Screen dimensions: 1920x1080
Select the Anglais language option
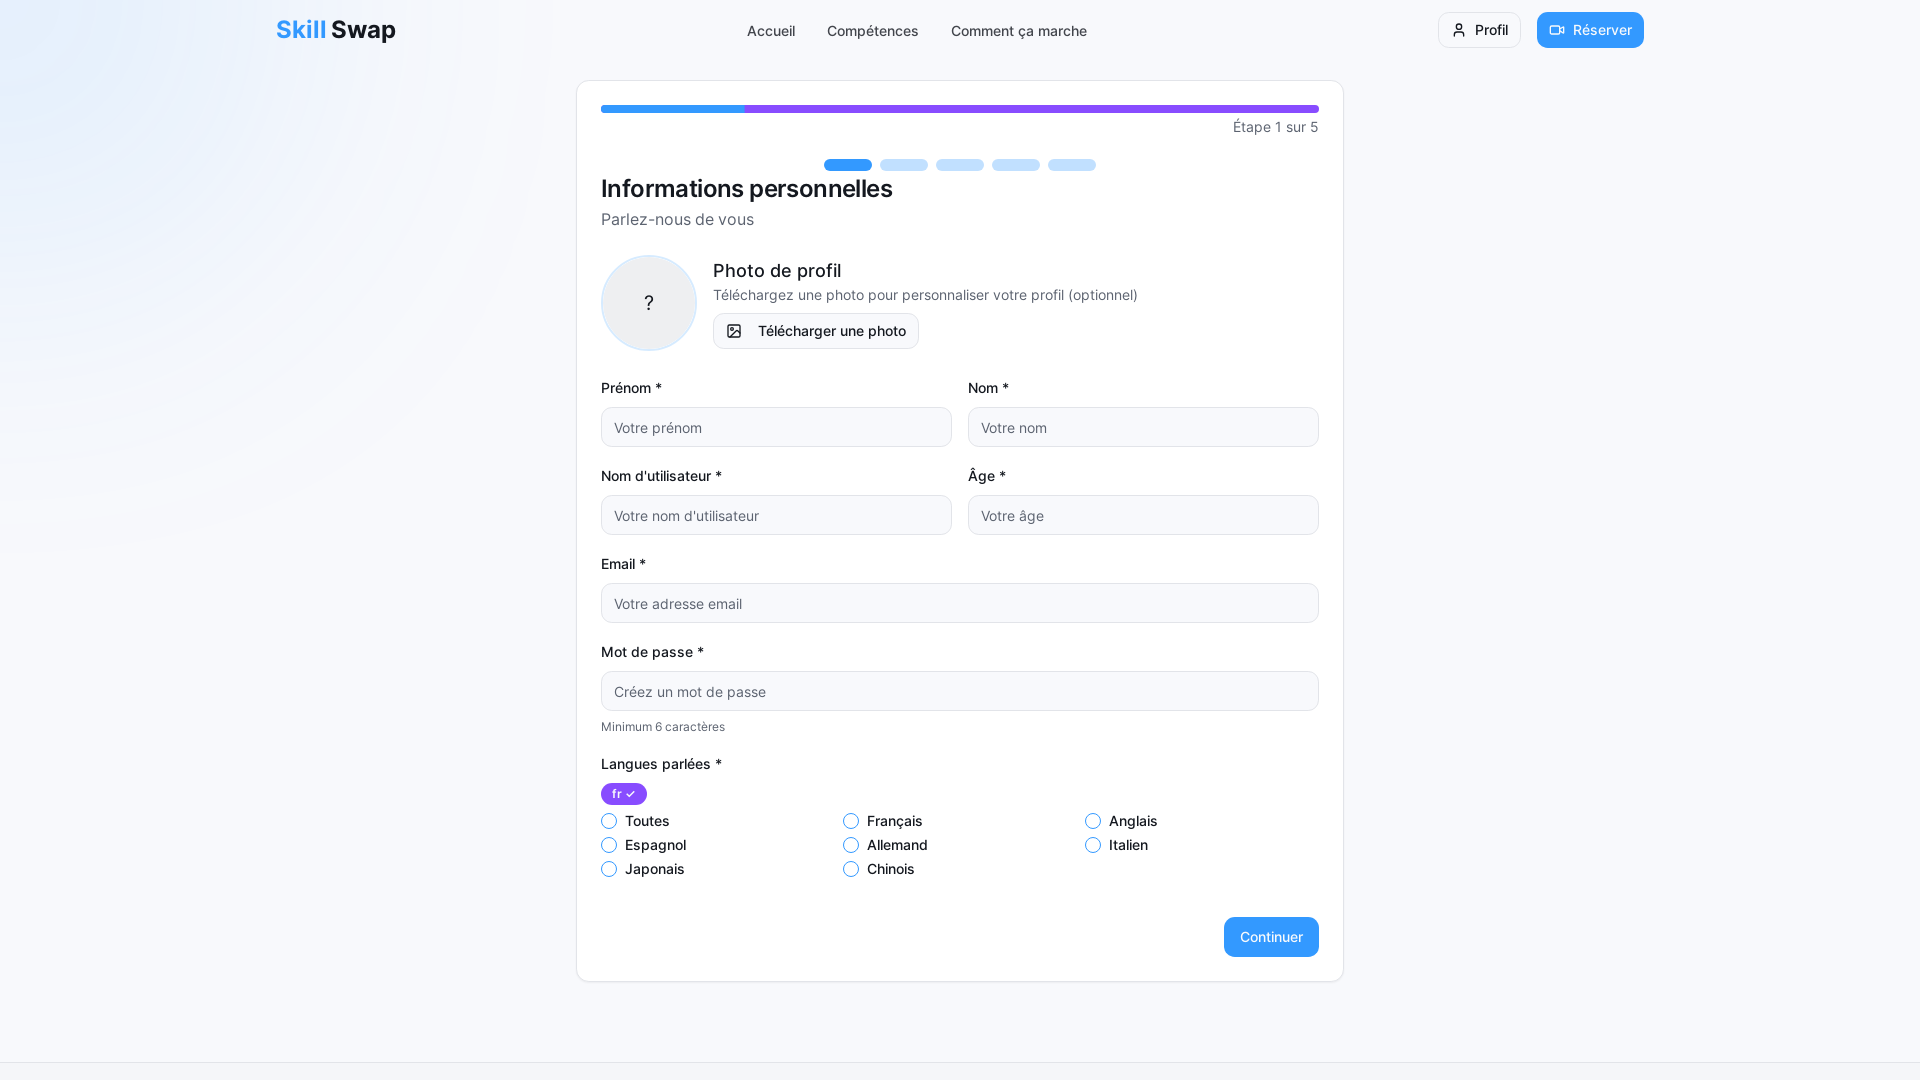click(x=1093, y=821)
